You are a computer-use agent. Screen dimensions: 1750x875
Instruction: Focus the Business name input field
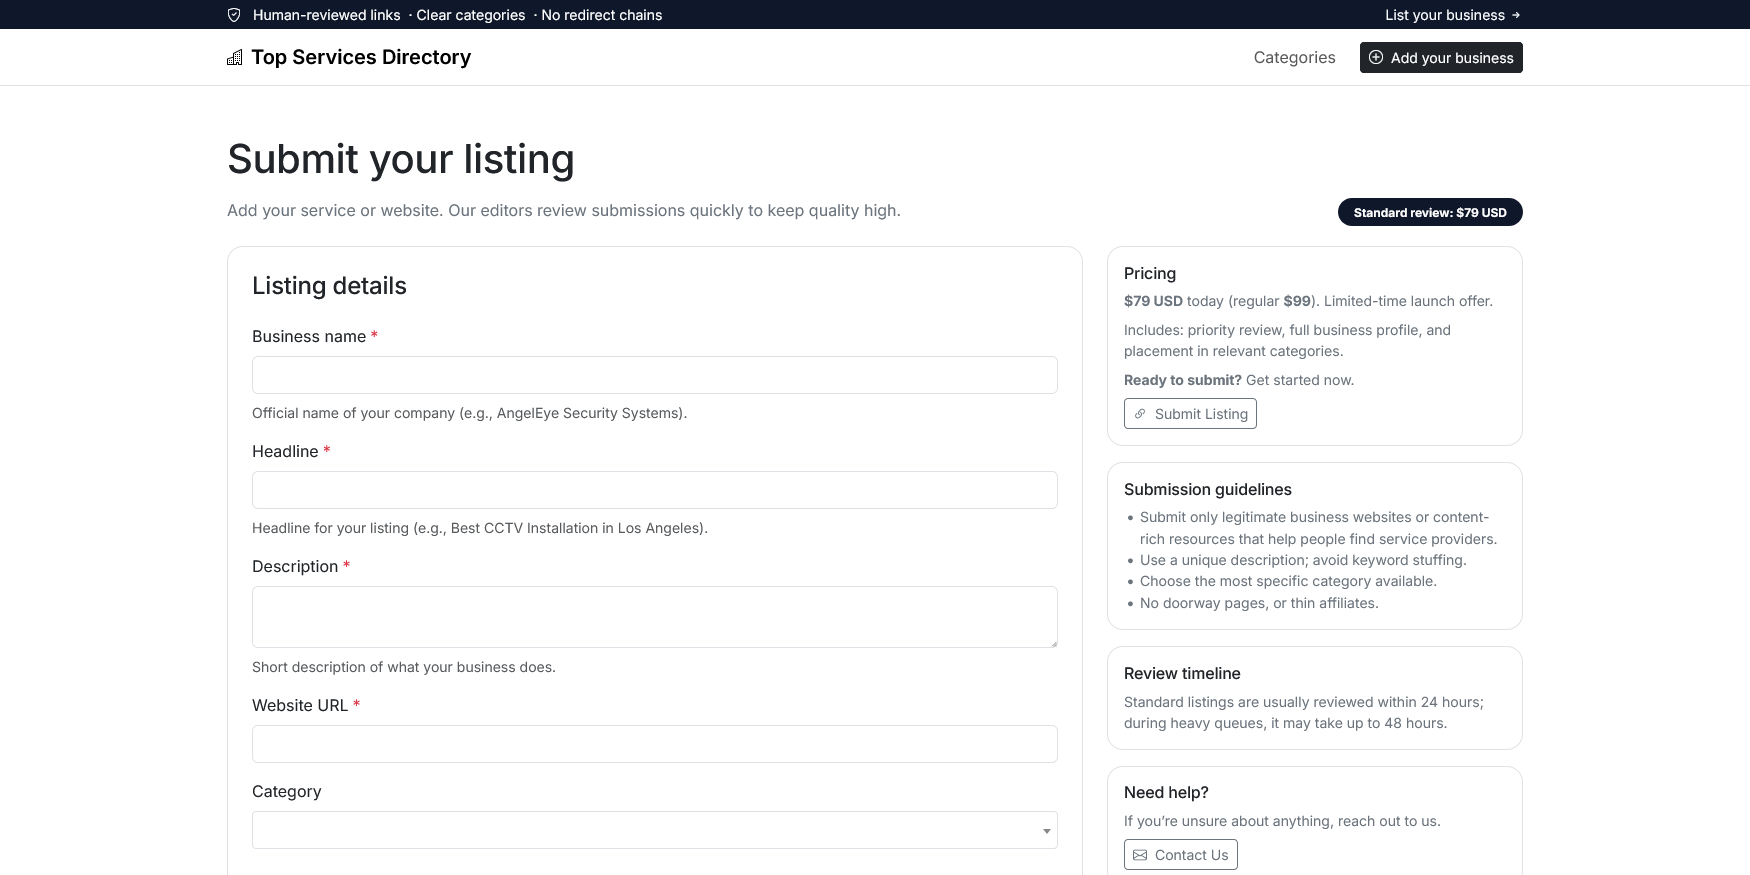tap(655, 375)
